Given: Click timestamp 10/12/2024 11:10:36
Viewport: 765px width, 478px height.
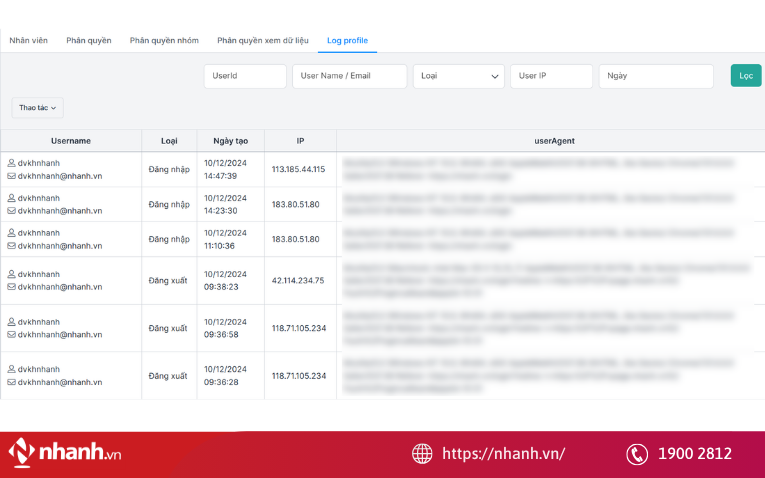Looking at the screenshot, I should click(x=225, y=239).
